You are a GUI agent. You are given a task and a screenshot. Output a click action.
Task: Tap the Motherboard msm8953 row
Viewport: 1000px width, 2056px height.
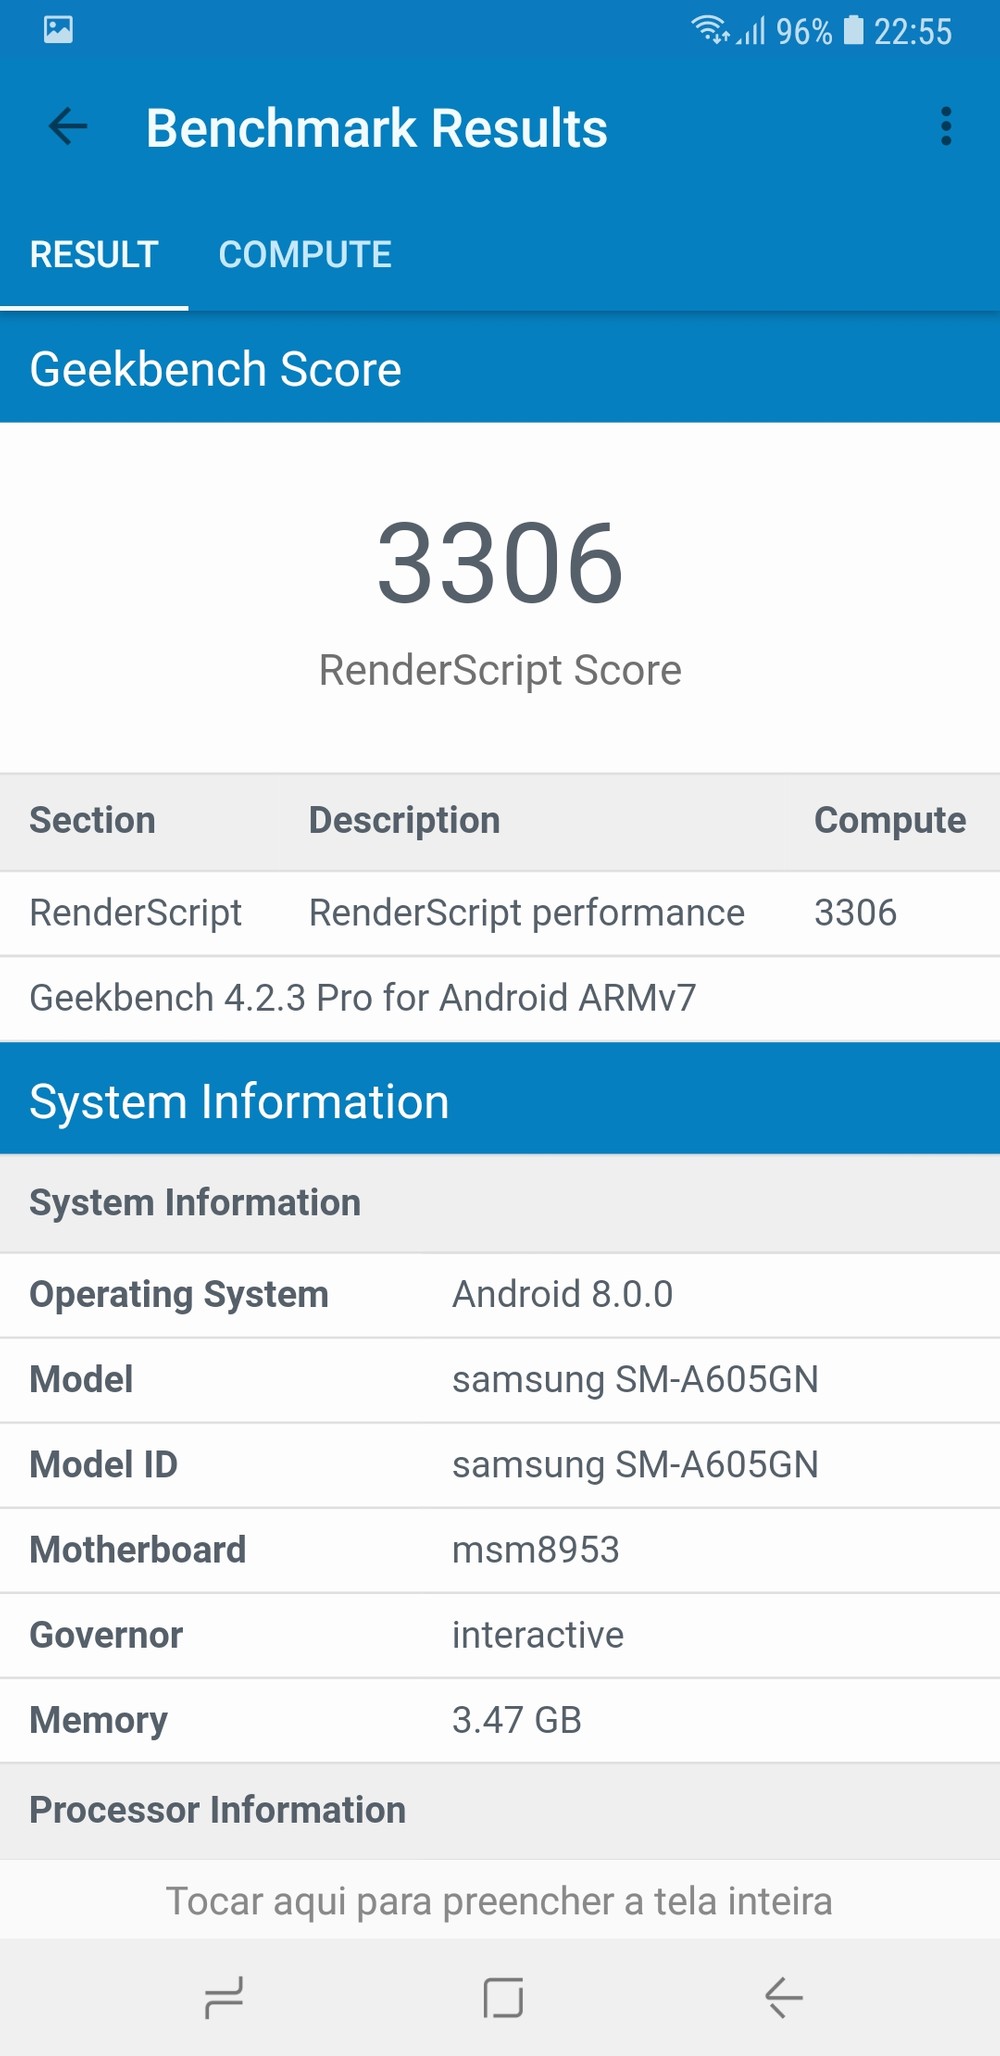pyautogui.click(x=499, y=1550)
